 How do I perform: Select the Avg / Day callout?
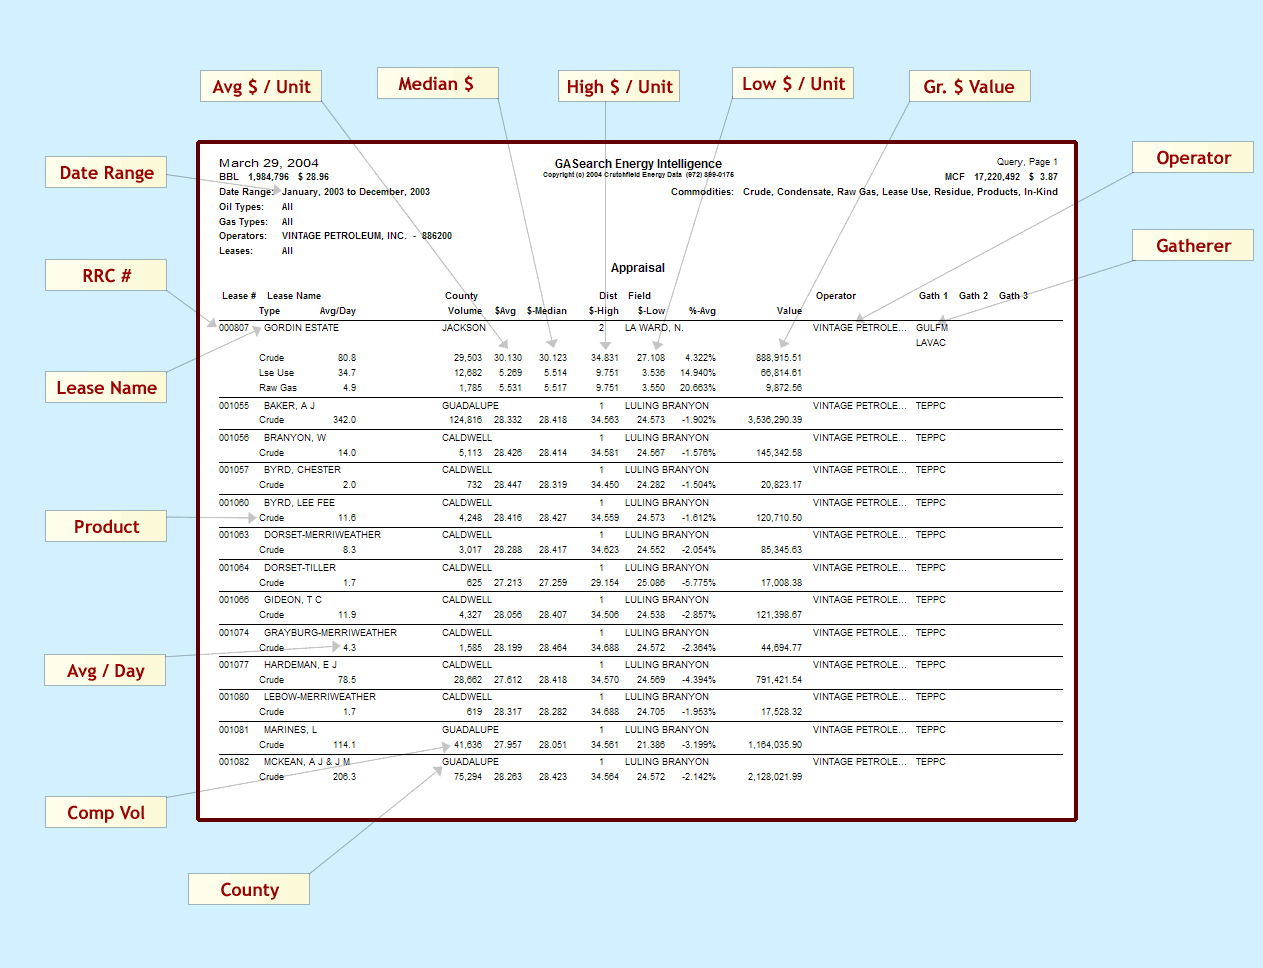point(105,671)
